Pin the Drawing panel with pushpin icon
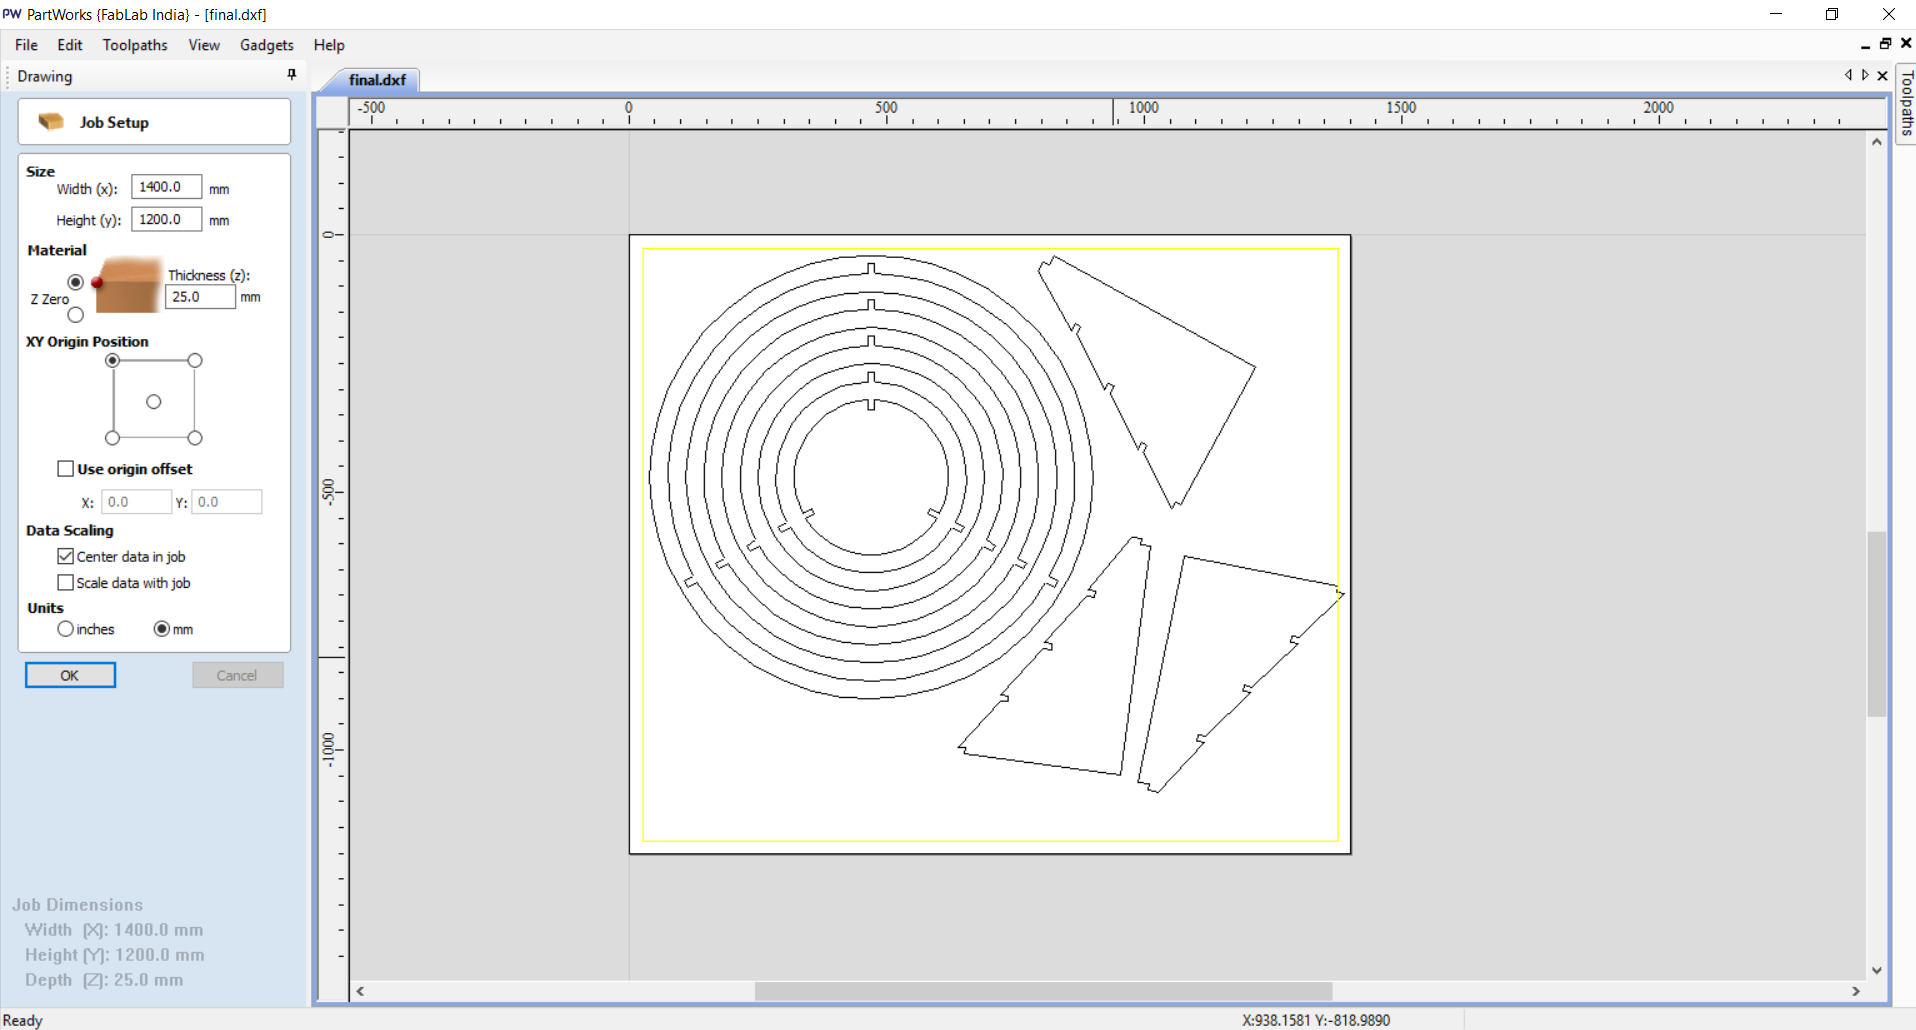The width and height of the screenshot is (1916, 1030). [291, 75]
